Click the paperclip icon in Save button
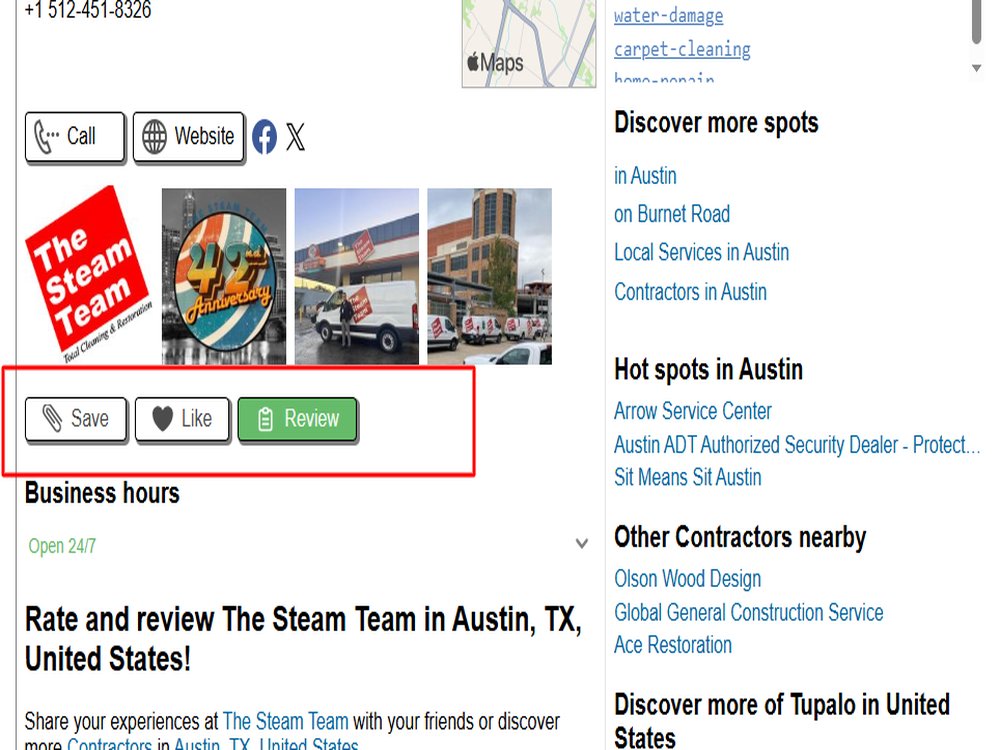The image size is (1000, 750). click(52, 418)
